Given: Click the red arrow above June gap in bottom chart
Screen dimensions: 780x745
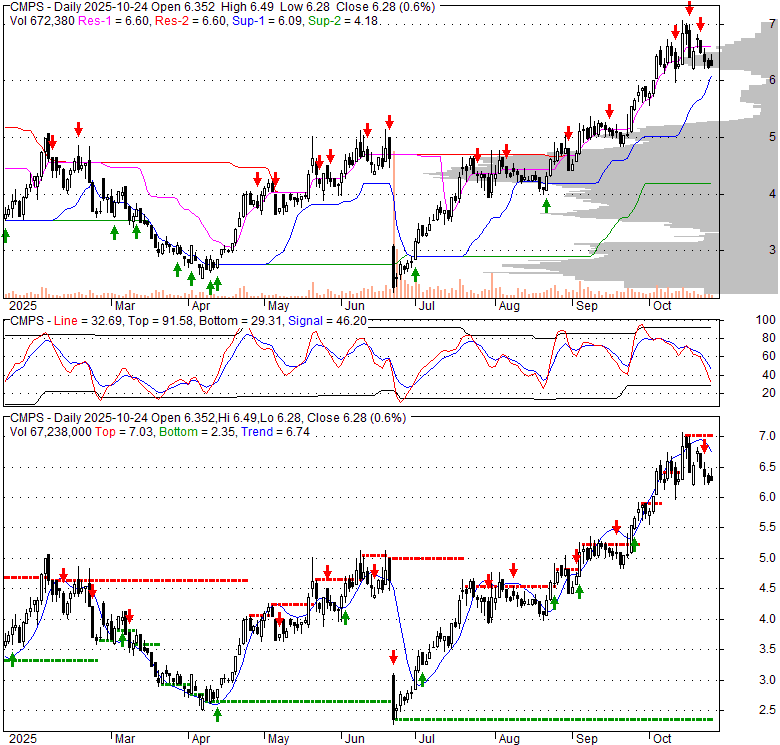Looking at the screenshot, I should pos(393,657).
